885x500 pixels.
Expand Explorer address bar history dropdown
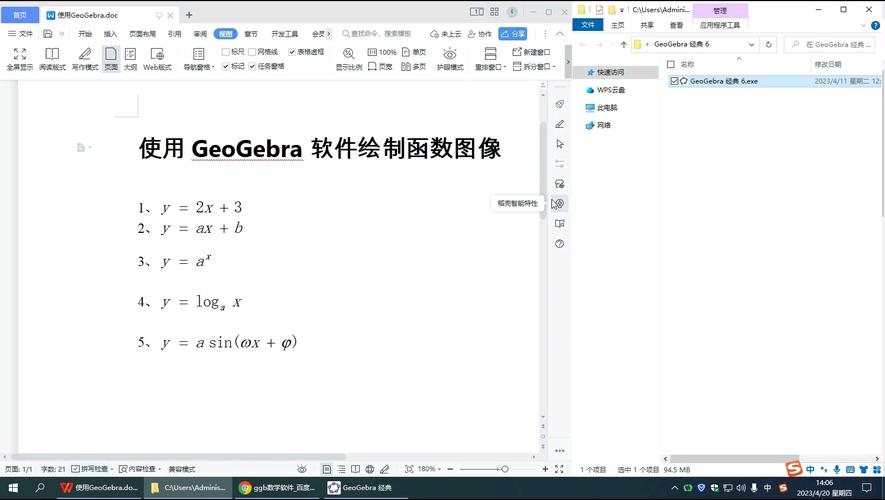pos(751,44)
